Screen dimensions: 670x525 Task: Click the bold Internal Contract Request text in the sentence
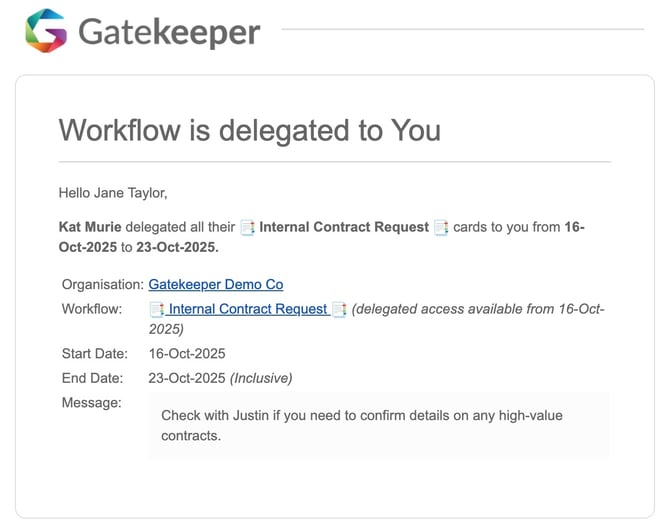[x=343, y=227]
